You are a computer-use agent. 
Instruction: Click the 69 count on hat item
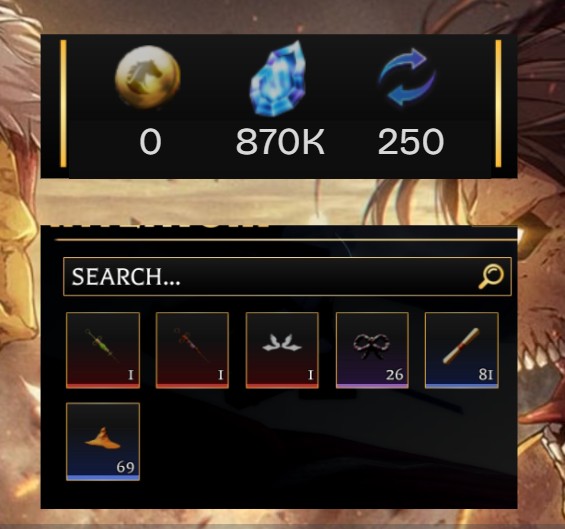point(125,467)
